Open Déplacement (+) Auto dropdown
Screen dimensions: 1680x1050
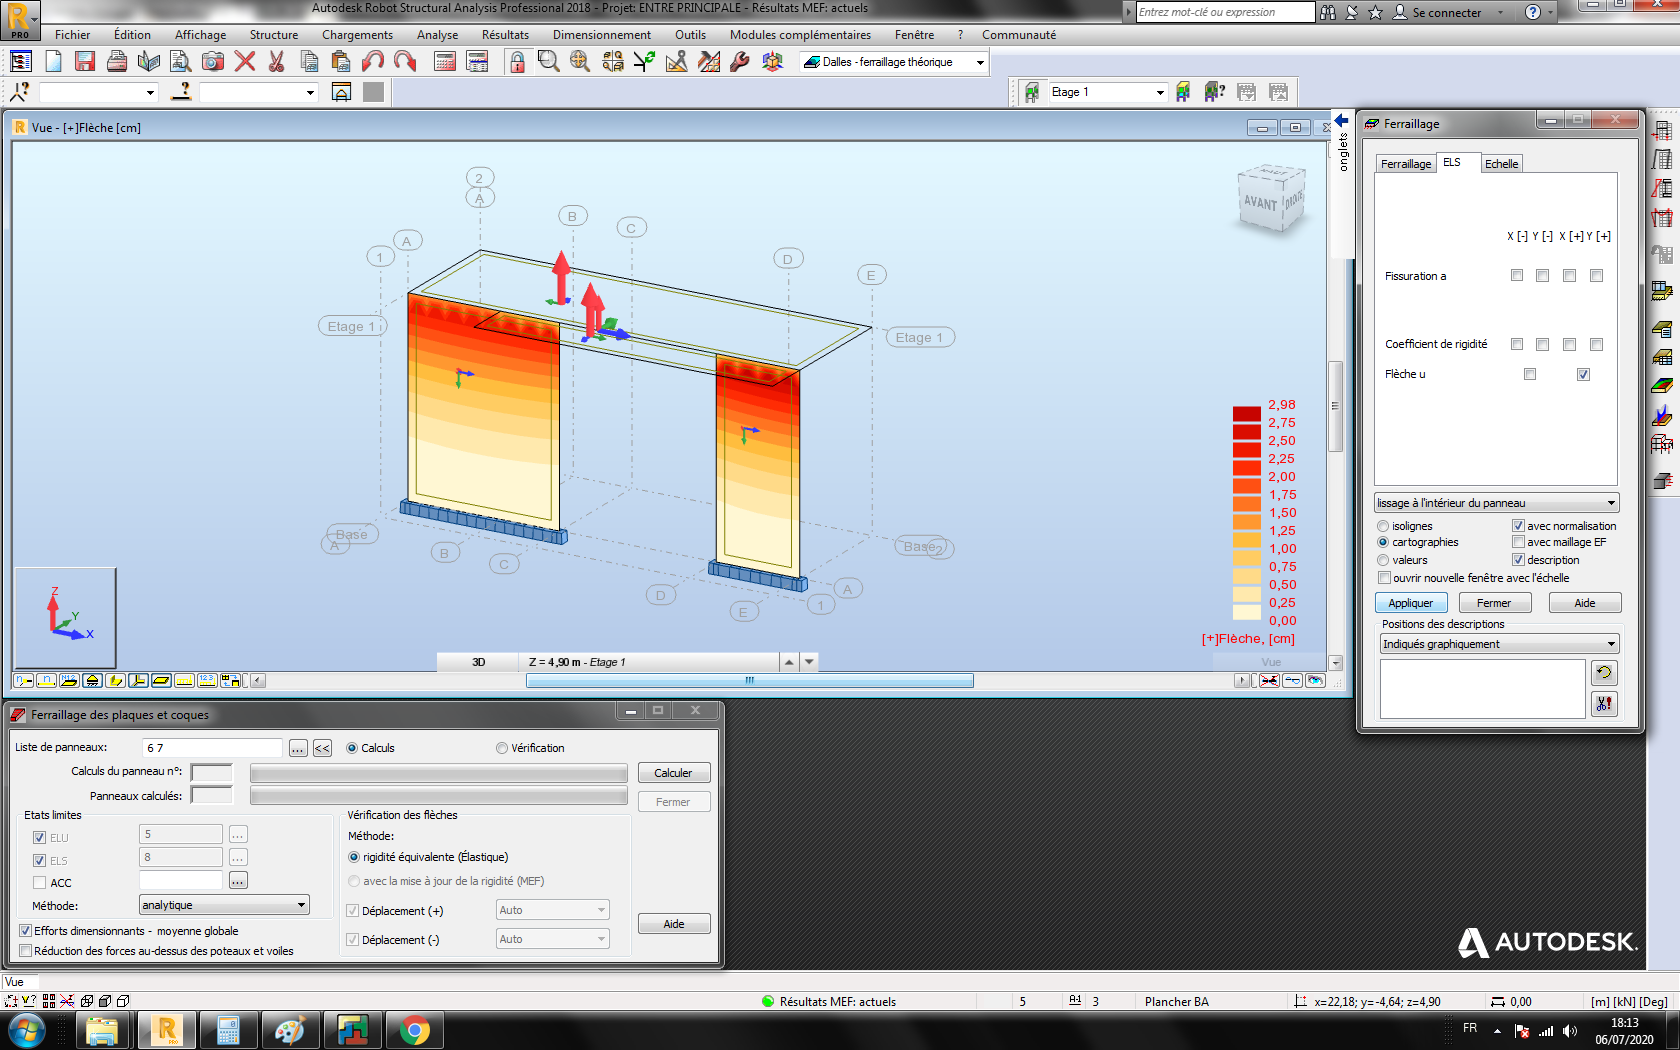click(x=601, y=910)
